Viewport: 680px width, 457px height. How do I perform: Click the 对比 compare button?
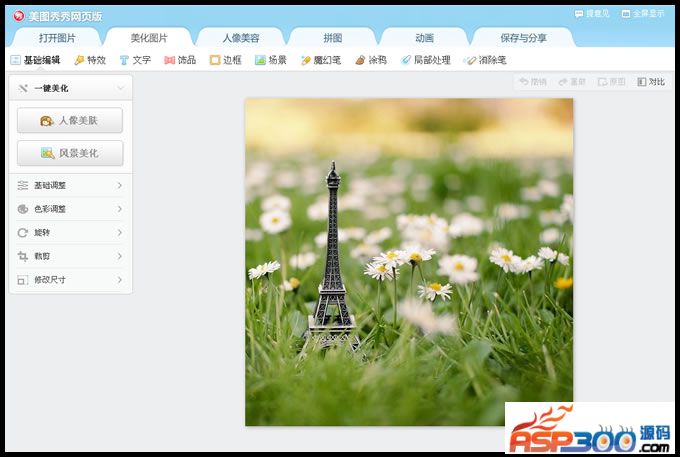651,82
